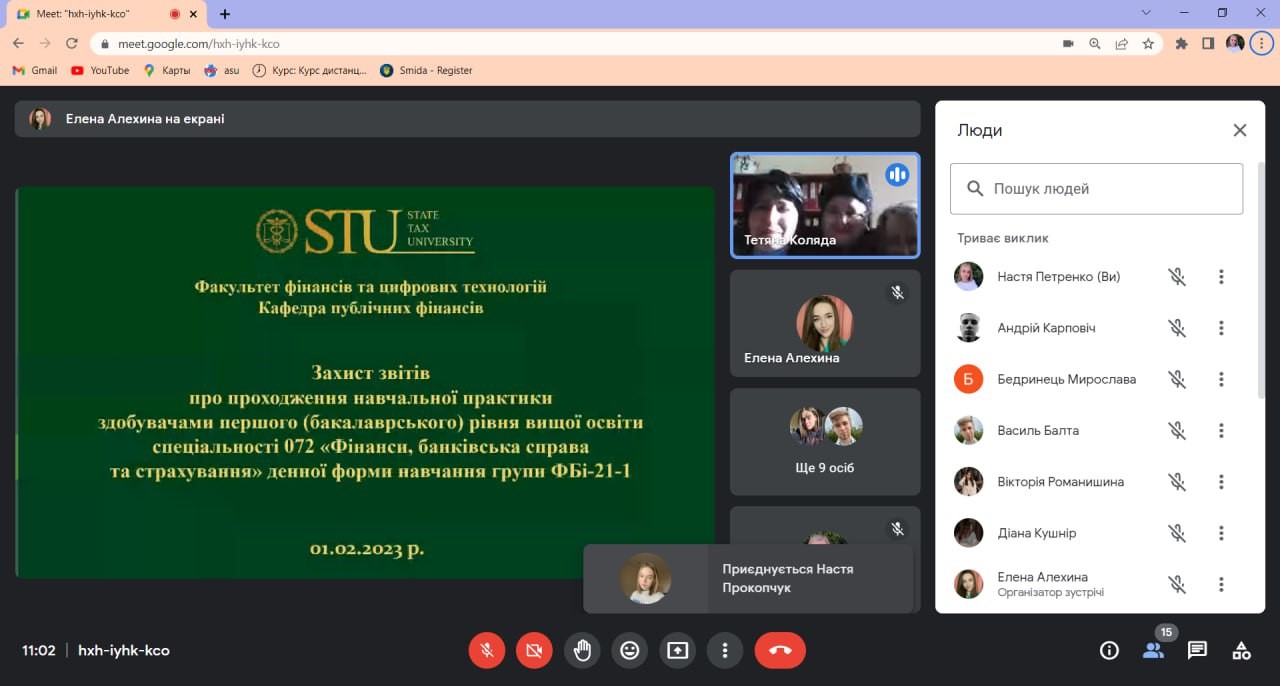Open the tab search chevron
Screen dimensions: 1280x686
coord(1146,13)
